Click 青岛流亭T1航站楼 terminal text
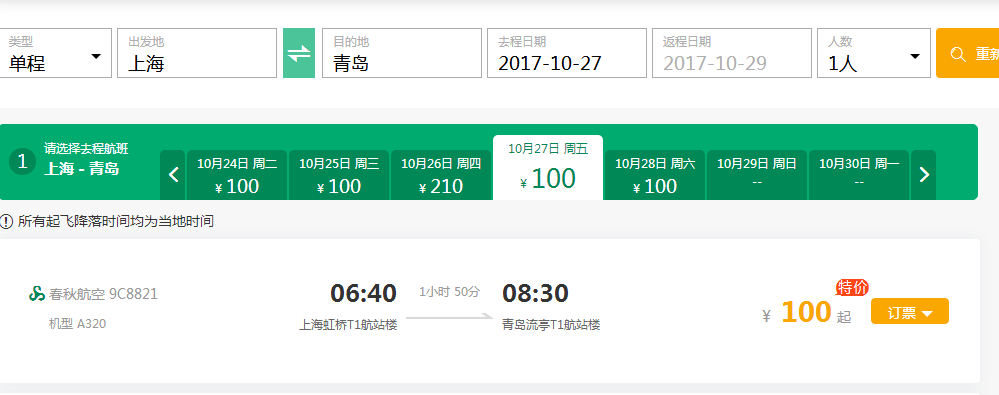The image size is (999, 395). pos(551,325)
